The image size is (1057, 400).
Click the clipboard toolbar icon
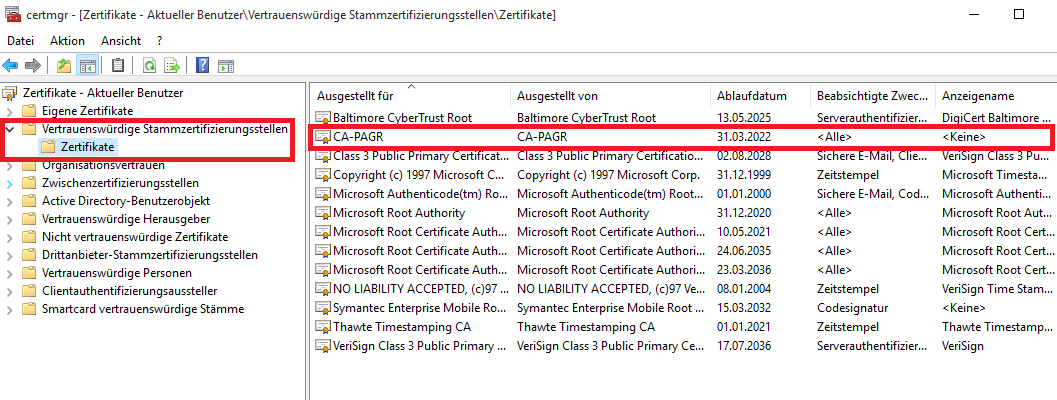118,65
